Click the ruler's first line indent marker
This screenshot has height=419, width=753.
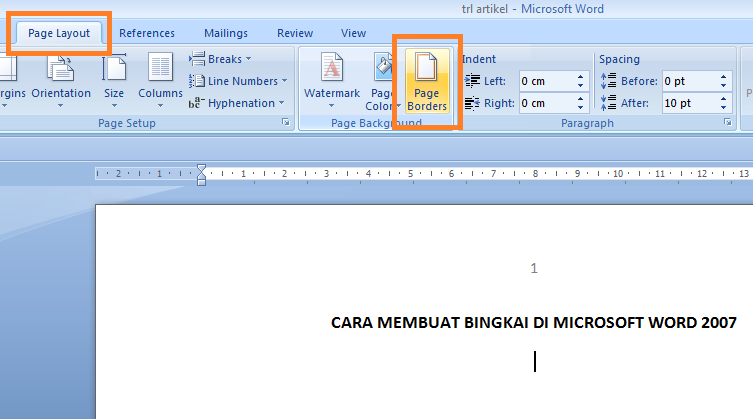[201, 168]
